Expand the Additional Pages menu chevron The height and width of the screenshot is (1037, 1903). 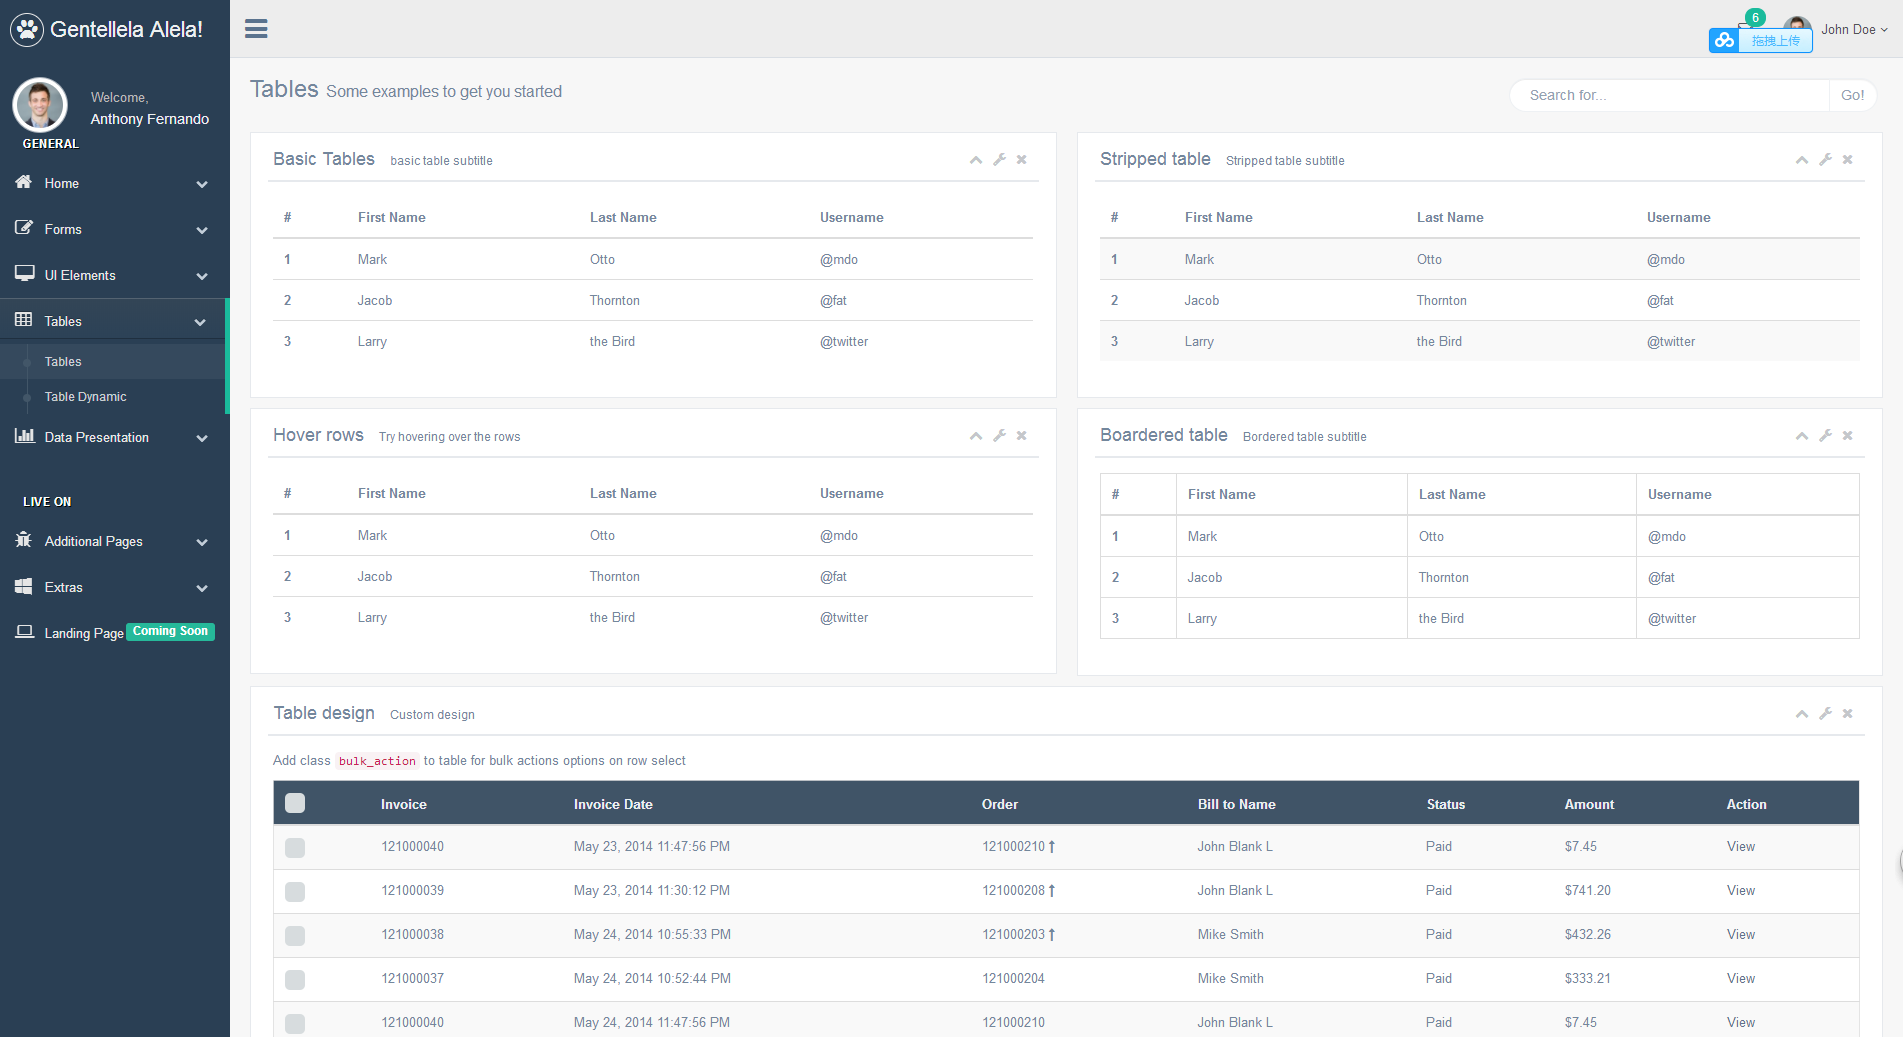pos(202,542)
